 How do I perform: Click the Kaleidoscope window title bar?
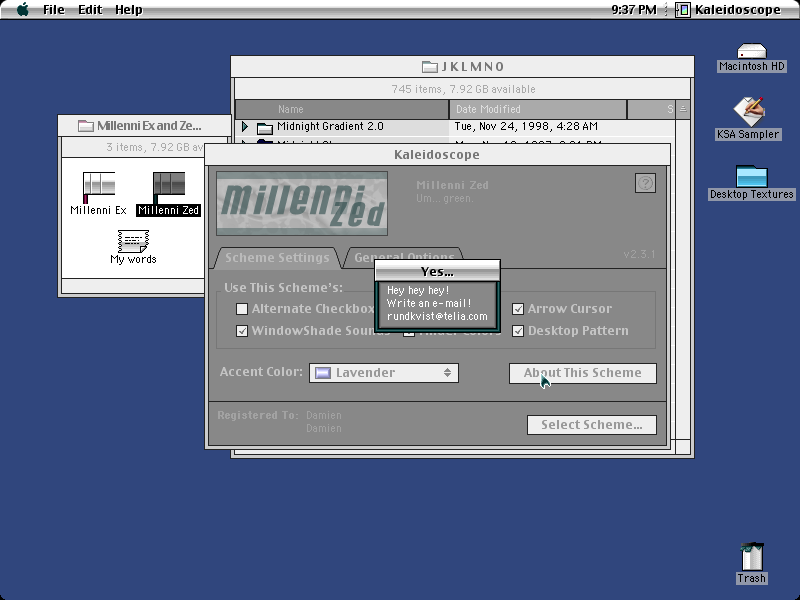pos(437,155)
